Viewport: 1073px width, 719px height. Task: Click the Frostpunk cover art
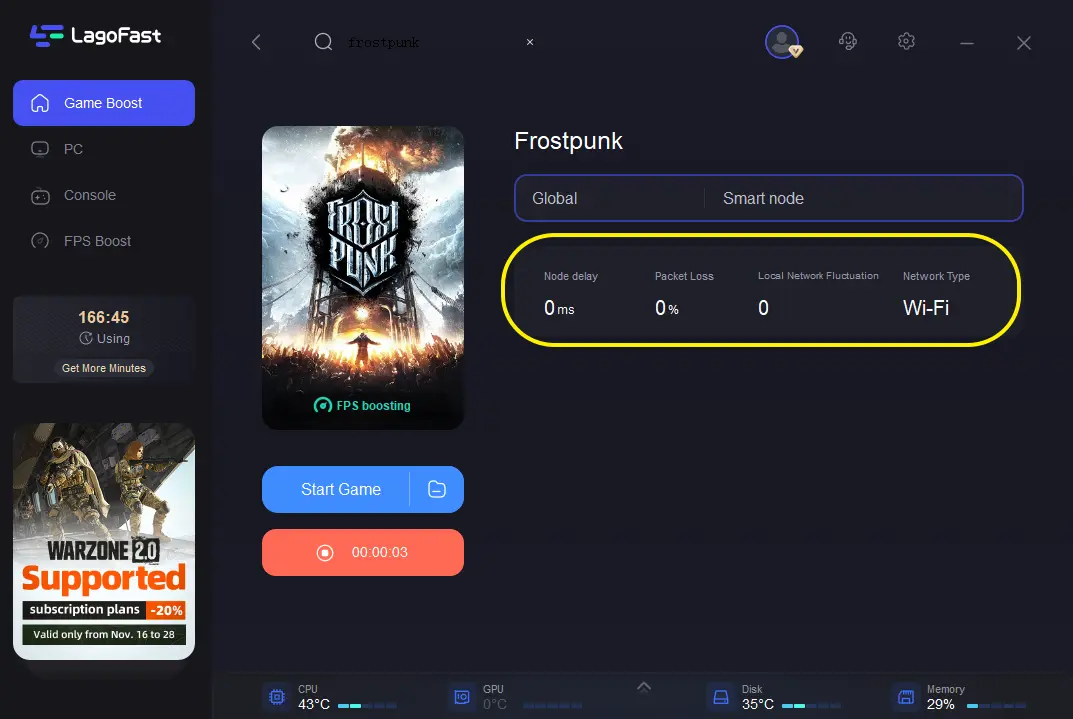363,278
